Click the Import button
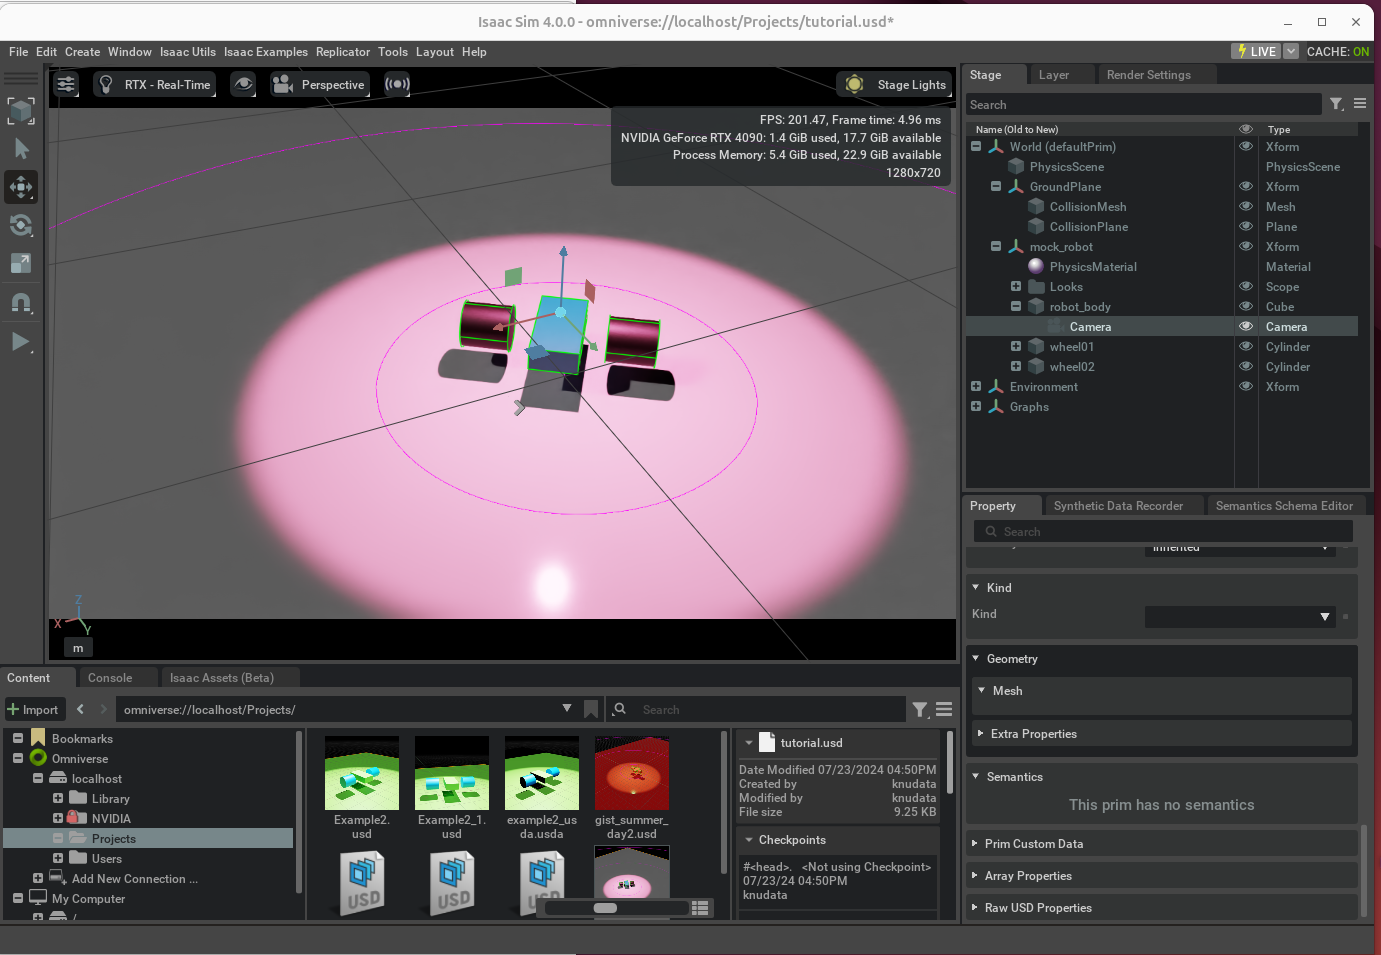The width and height of the screenshot is (1381, 955). (x=33, y=710)
